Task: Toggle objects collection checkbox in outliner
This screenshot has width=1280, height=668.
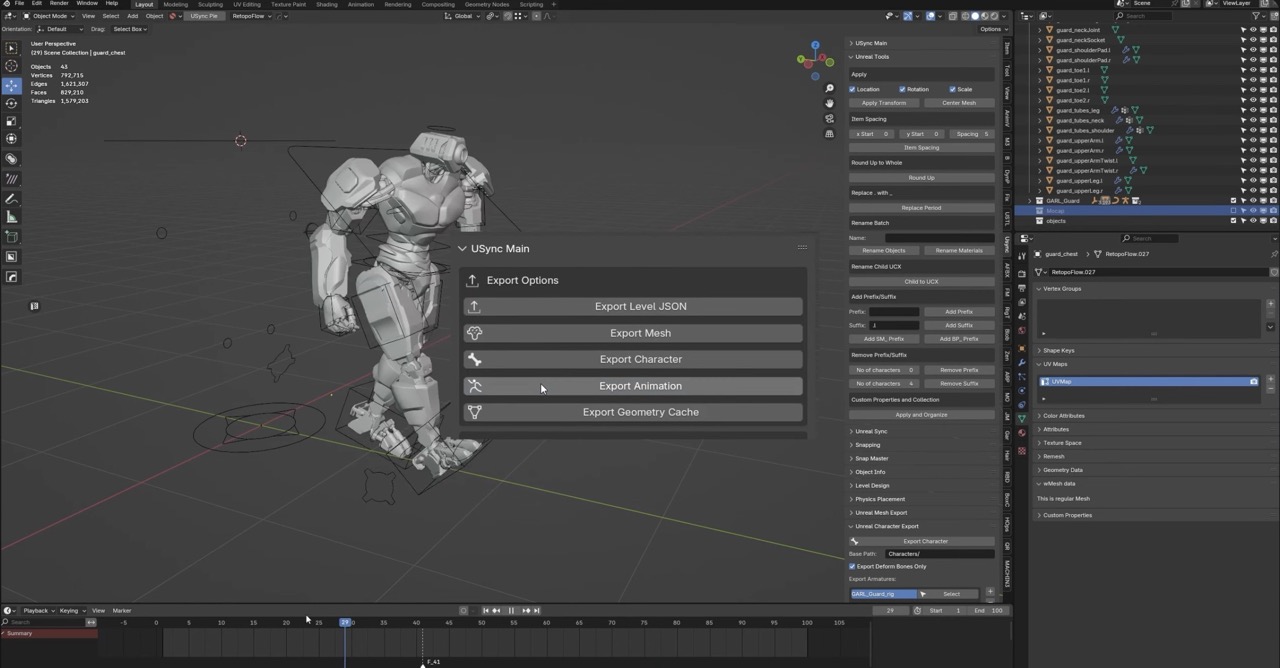Action: click(1233, 221)
